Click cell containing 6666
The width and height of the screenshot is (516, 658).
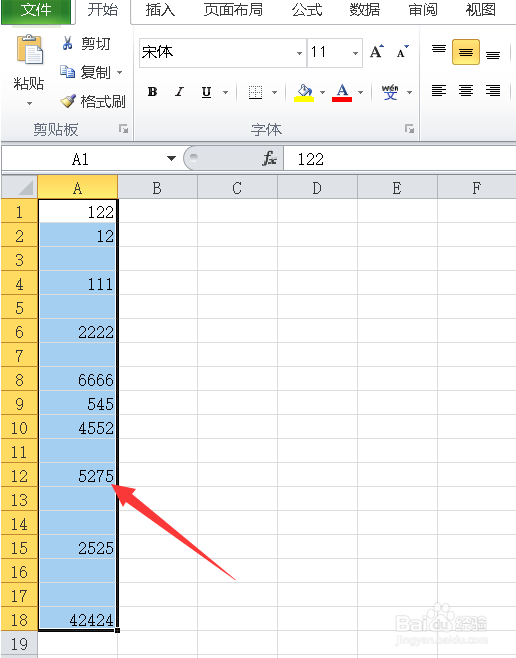[78, 379]
